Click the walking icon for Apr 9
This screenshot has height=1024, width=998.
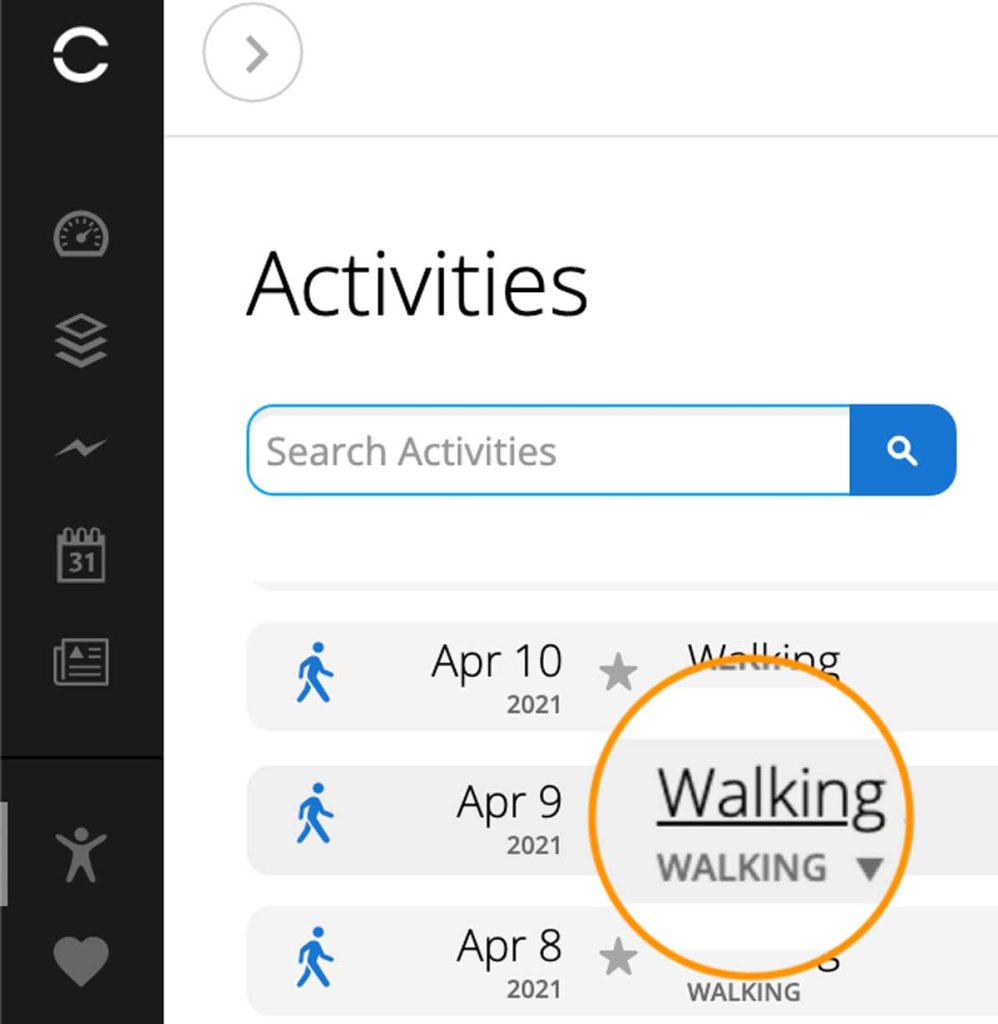point(315,815)
